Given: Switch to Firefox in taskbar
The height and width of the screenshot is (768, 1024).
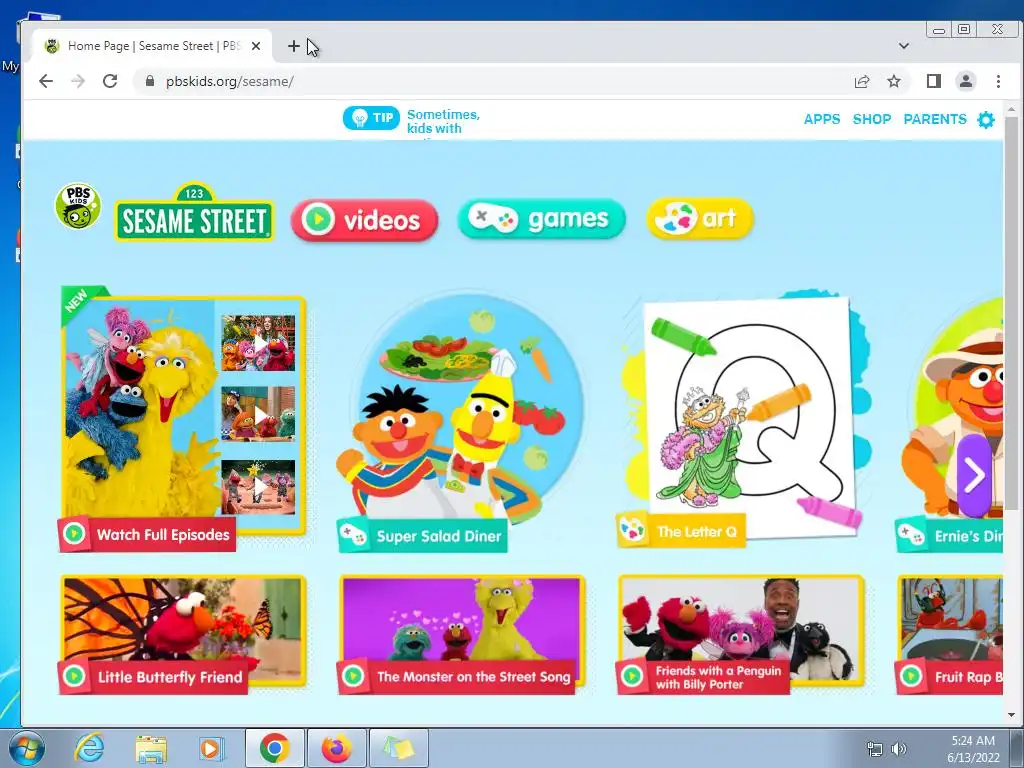Looking at the screenshot, I should pyautogui.click(x=337, y=748).
